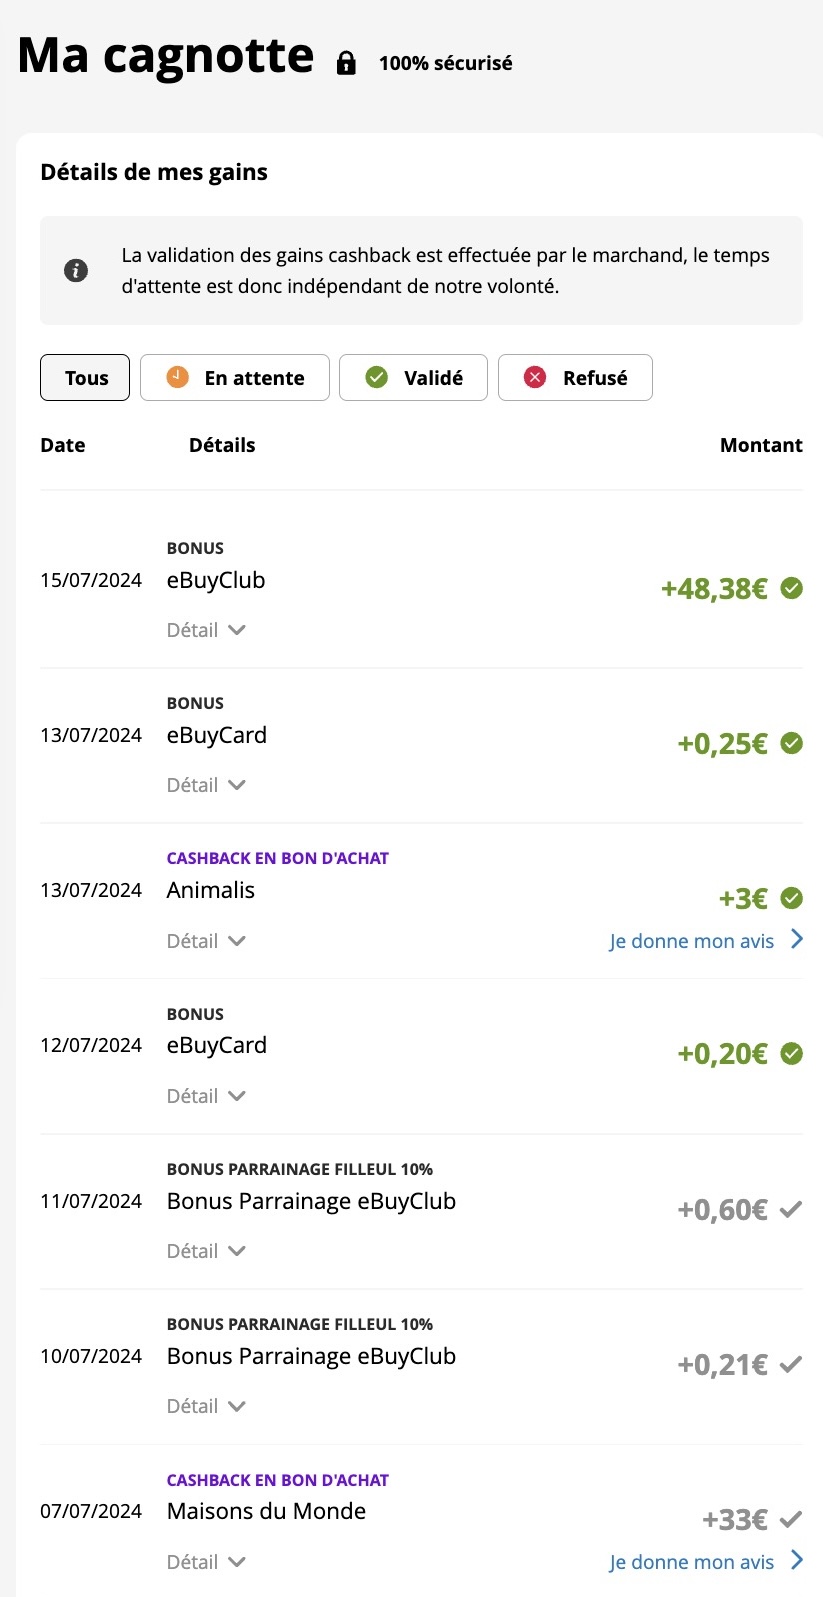Filter gains by En attente

point(235,378)
